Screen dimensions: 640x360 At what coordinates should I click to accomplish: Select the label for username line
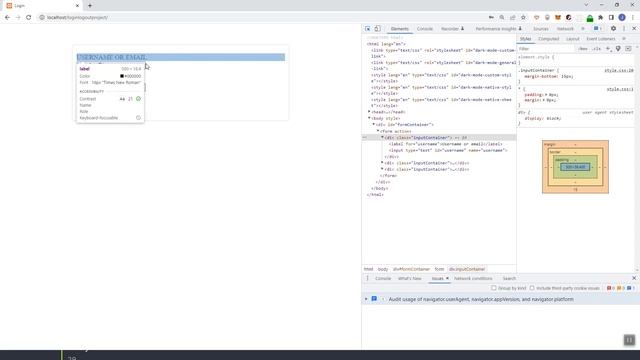click(x=445, y=144)
